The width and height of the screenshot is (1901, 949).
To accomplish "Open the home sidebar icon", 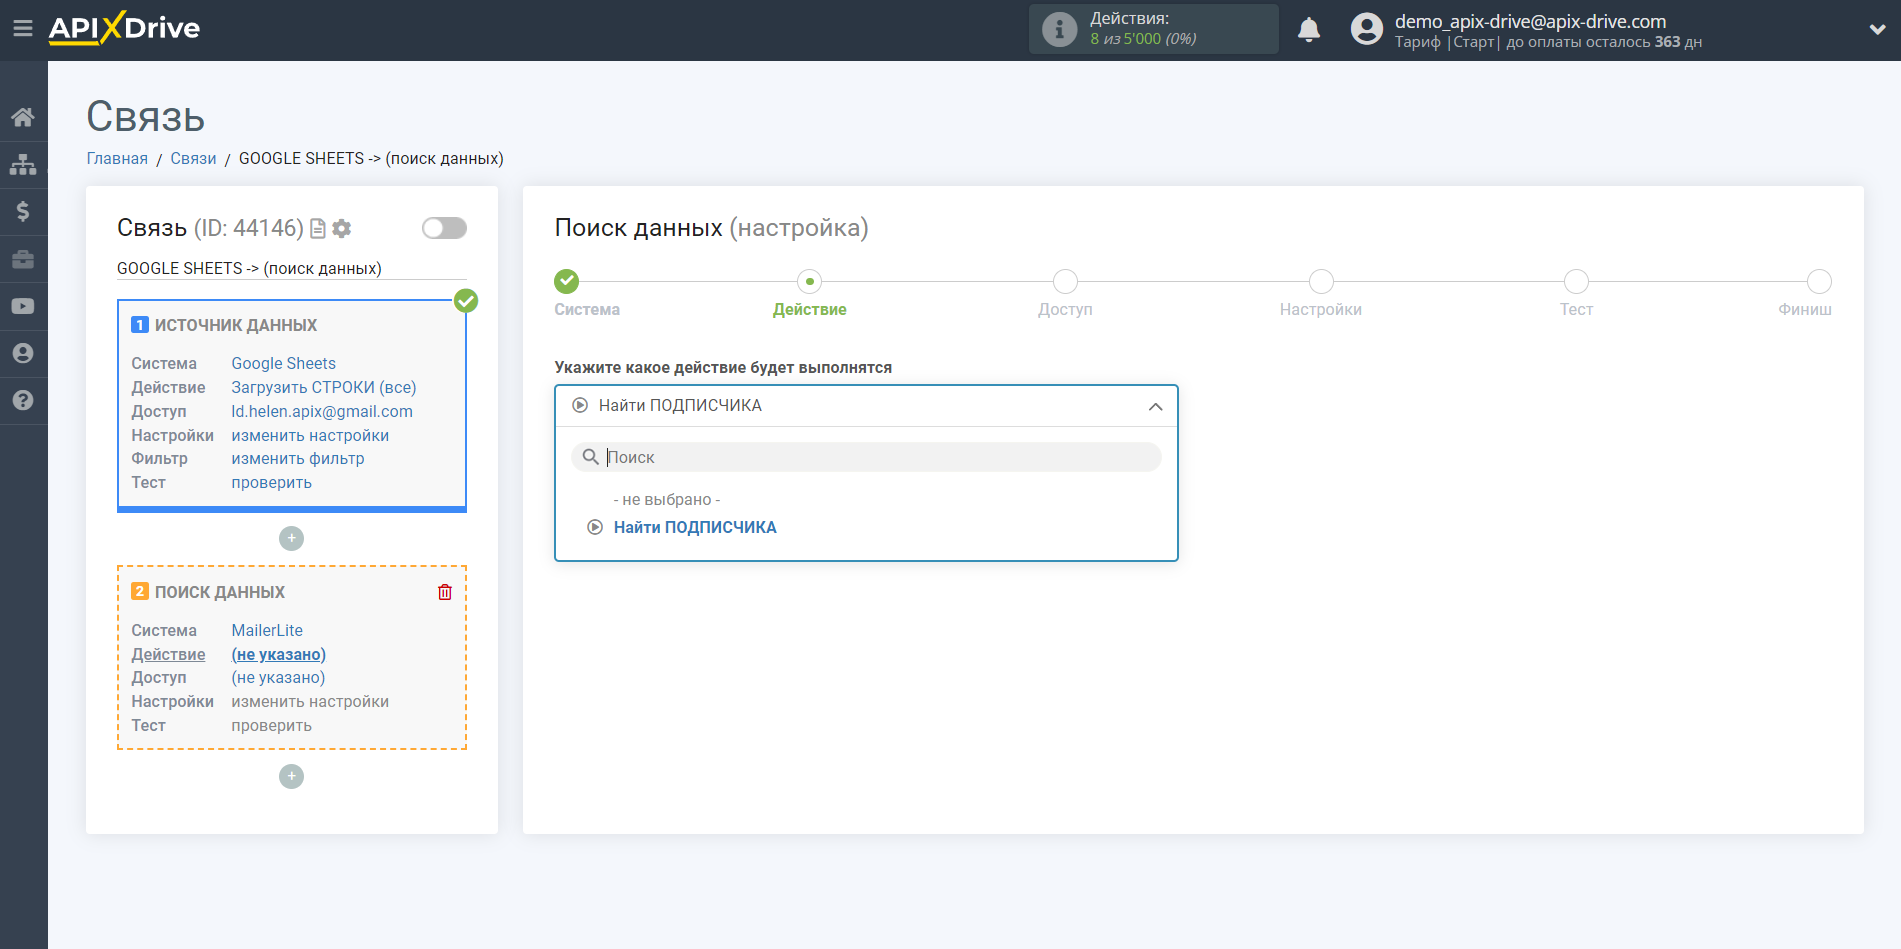I will tap(23, 117).
